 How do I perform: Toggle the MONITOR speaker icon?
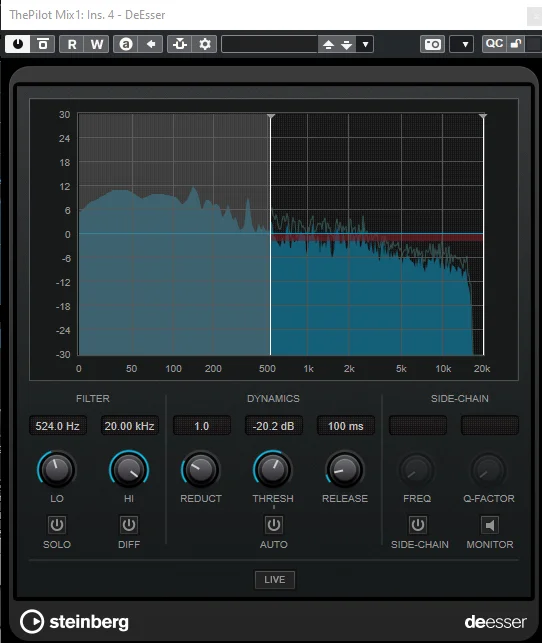coord(490,524)
